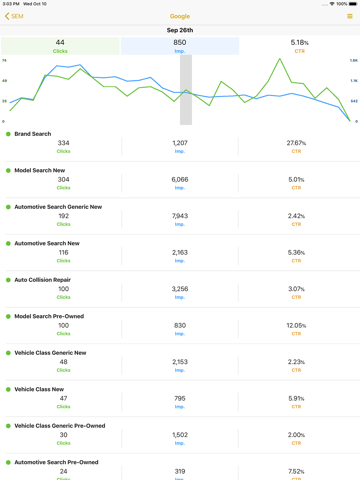Open the hamburger menu icon
Image resolution: width=360 pixels, height=480 pixels.
(350, 16)
